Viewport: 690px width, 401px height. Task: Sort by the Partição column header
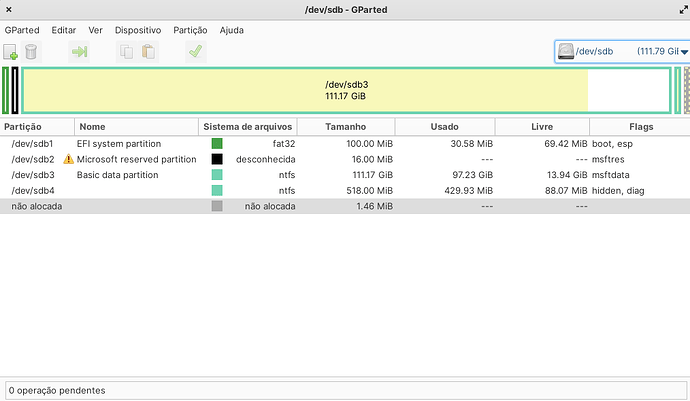[x=37, y=127]
